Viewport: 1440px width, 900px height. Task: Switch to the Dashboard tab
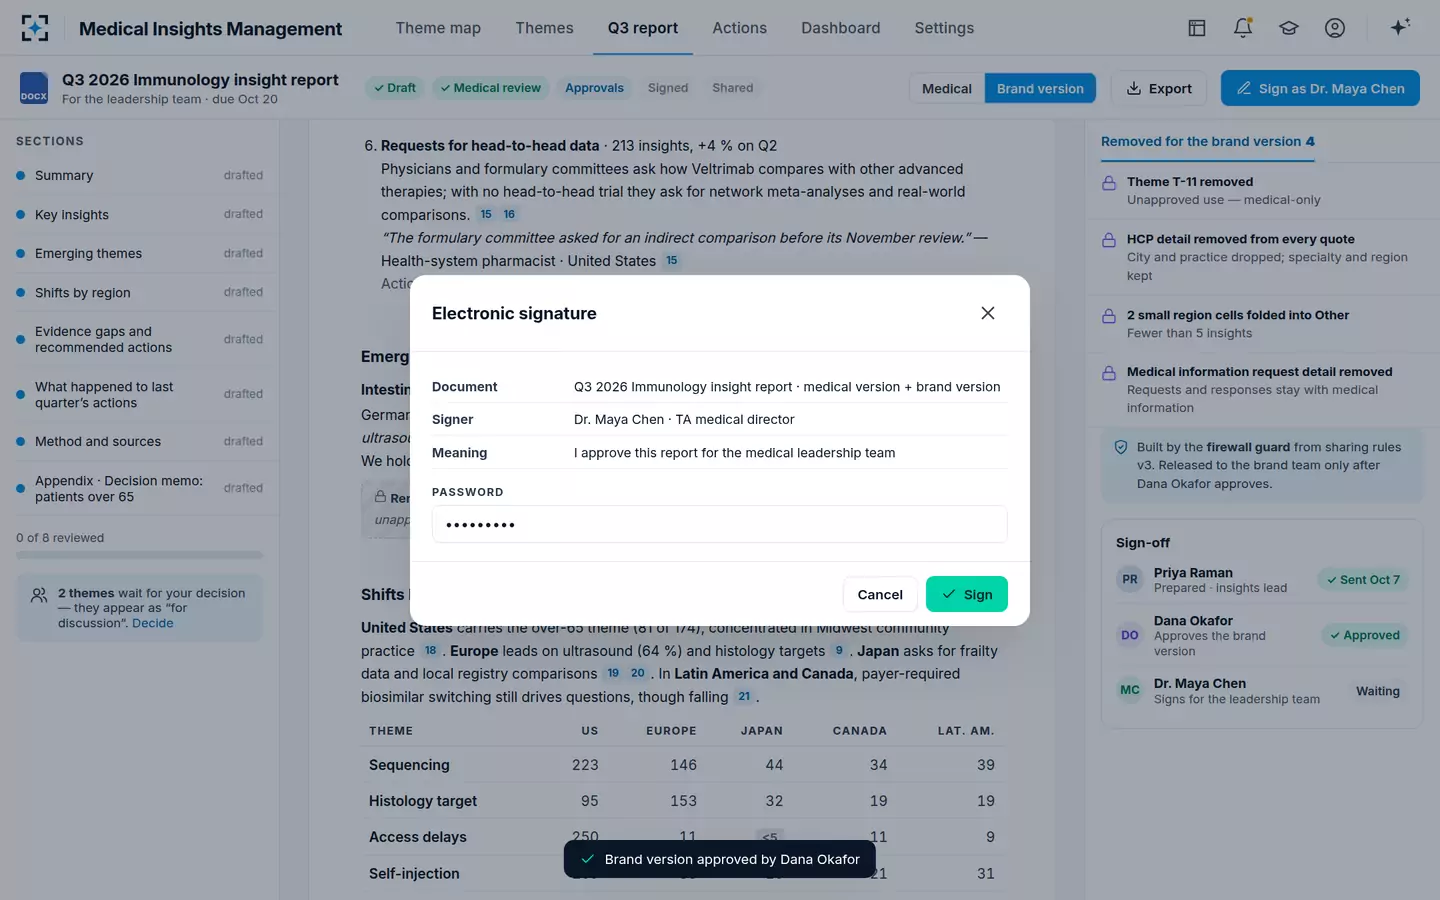(841, 28)
